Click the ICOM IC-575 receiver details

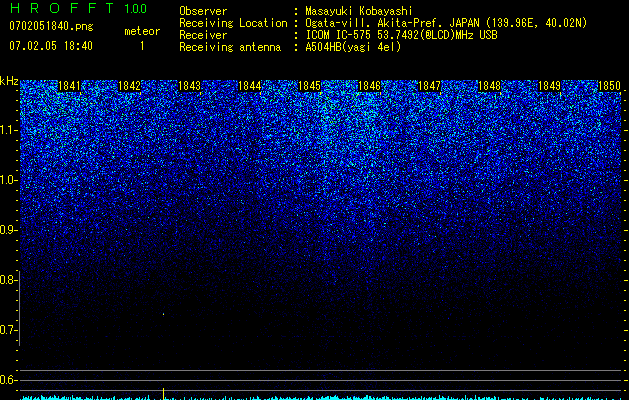[401, 35]
